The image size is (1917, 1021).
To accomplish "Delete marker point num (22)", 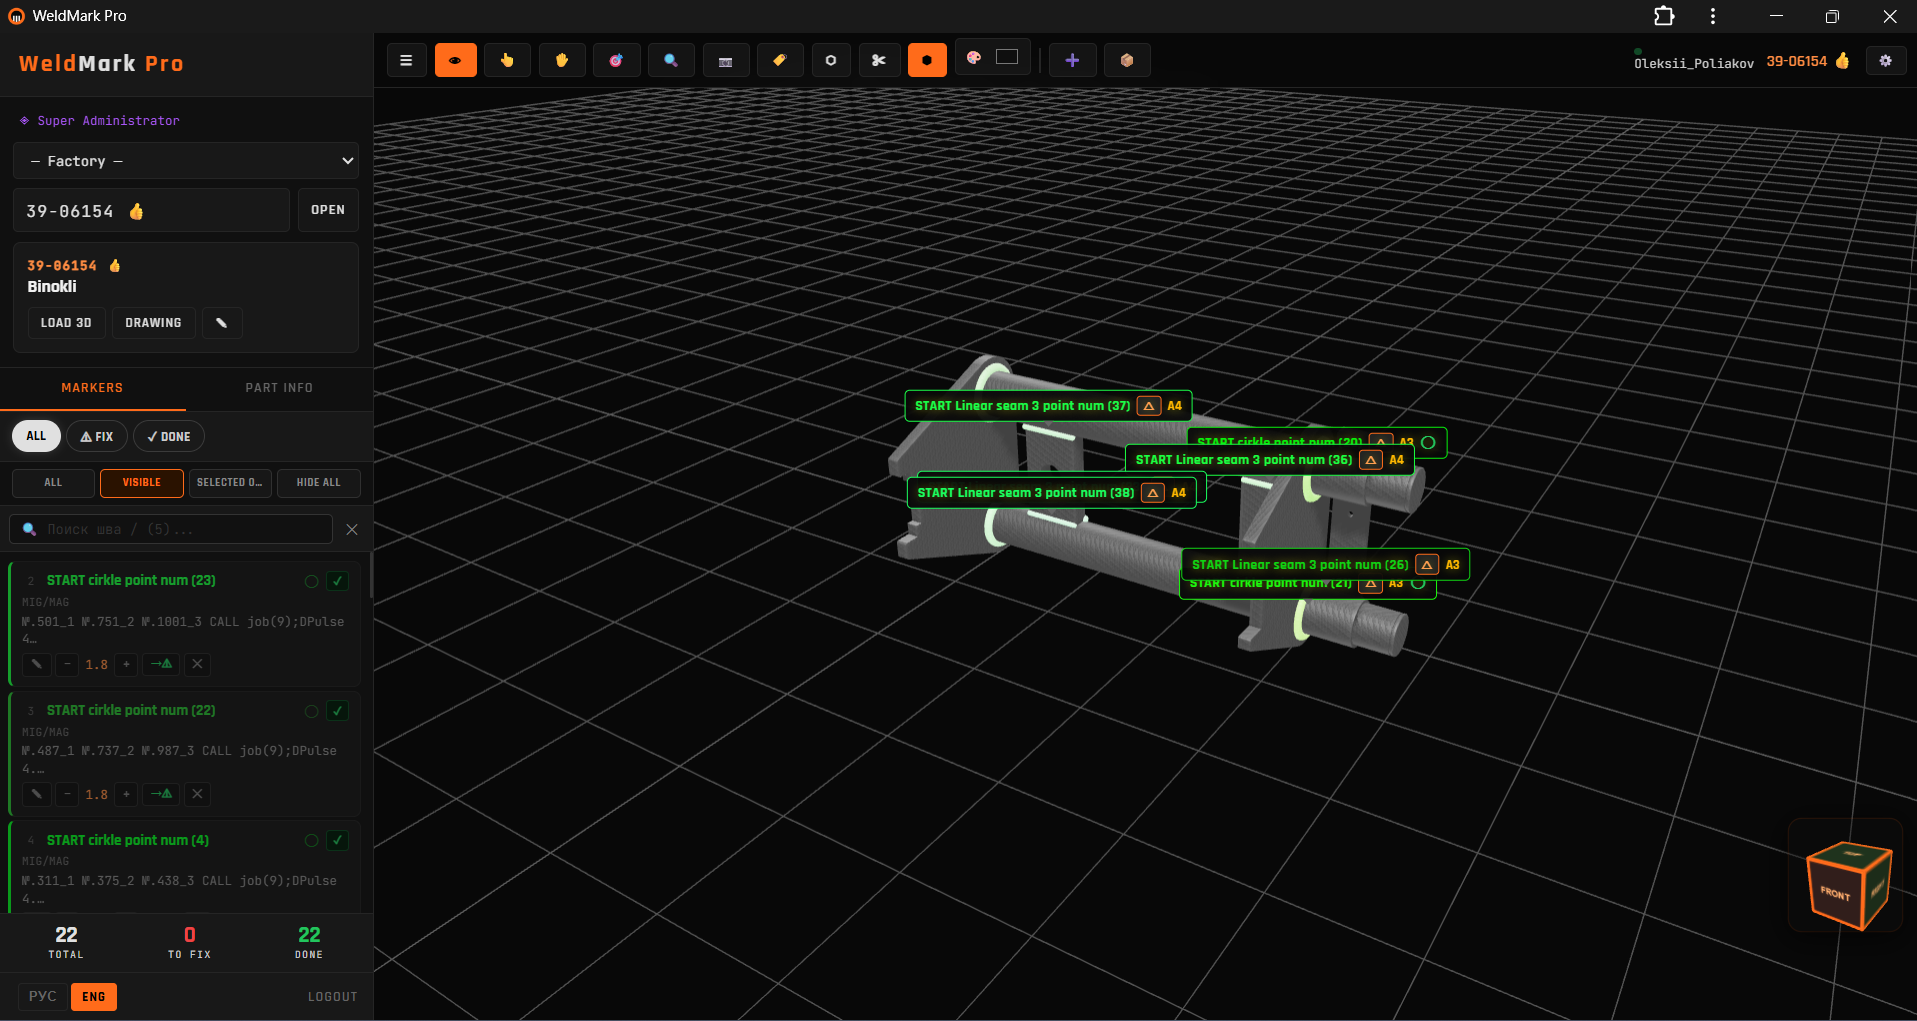I will [x=197, y=794].
